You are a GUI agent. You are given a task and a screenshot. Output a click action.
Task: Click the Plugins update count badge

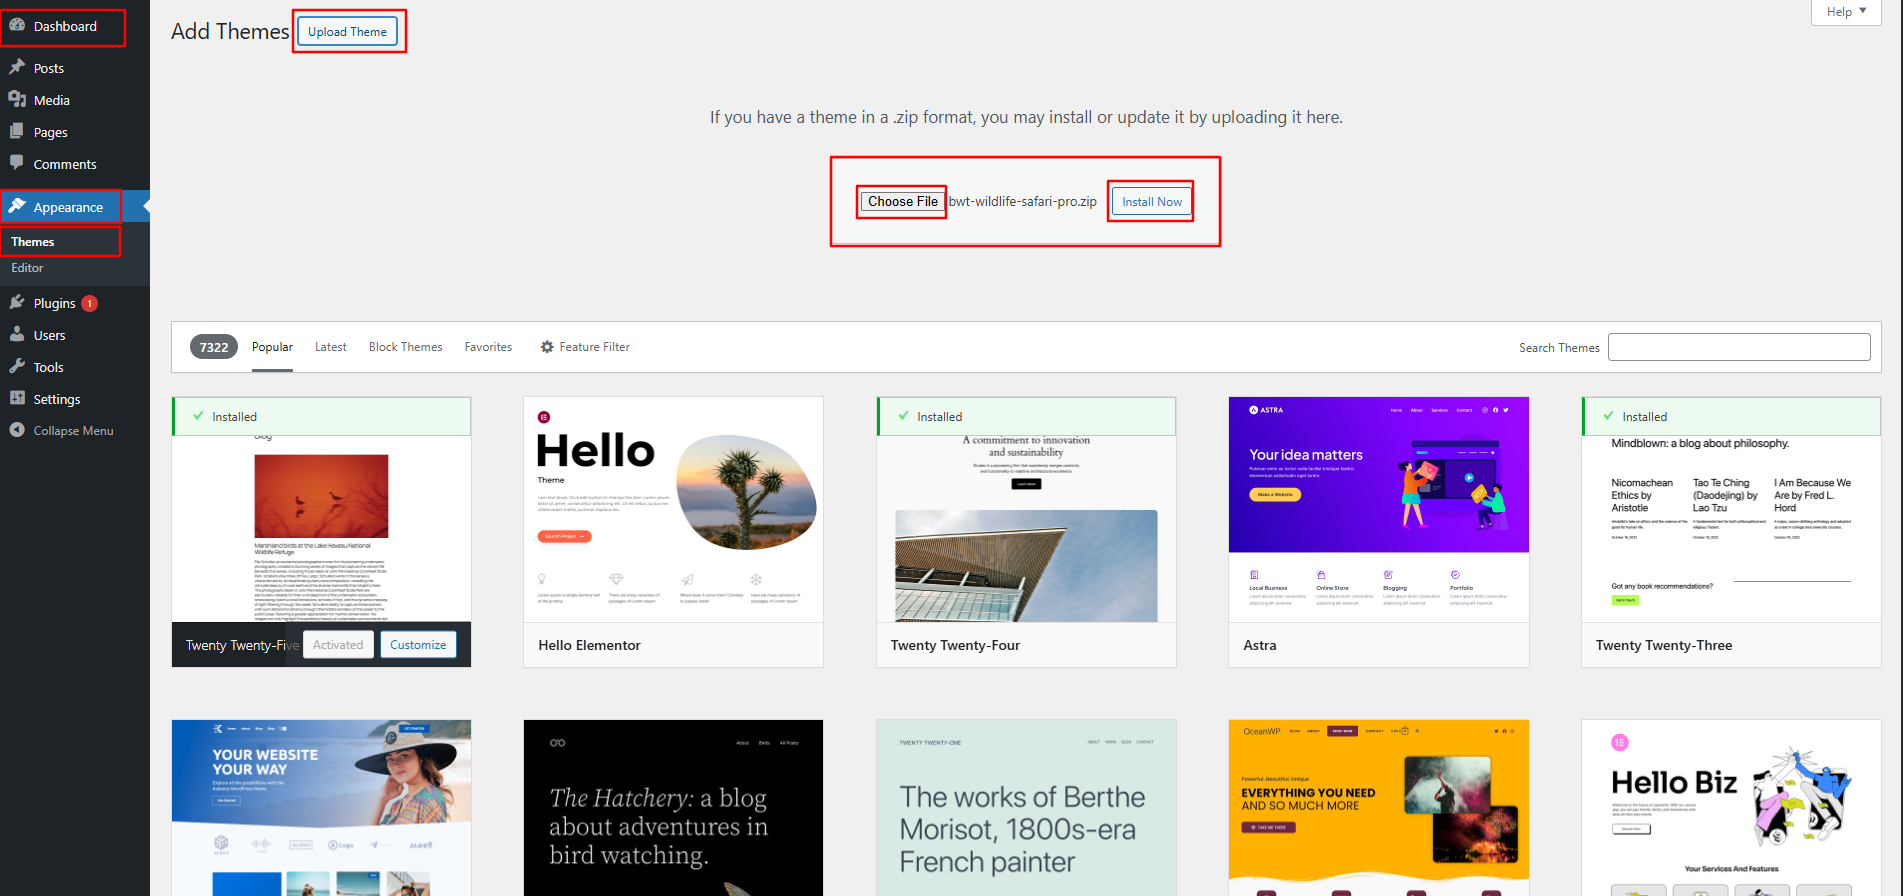click(90, 303)
